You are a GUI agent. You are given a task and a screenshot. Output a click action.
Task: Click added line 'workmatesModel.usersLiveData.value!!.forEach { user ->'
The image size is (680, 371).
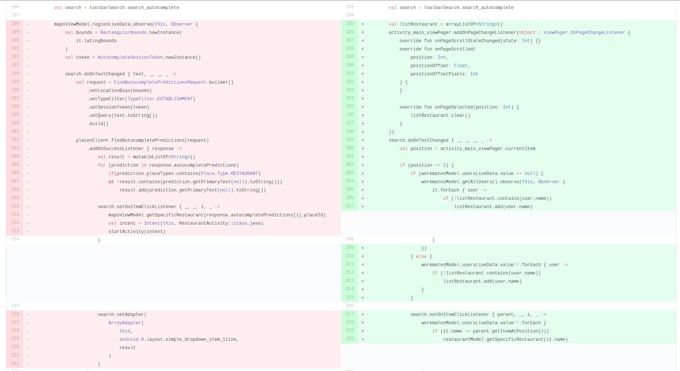pos(494,264)
